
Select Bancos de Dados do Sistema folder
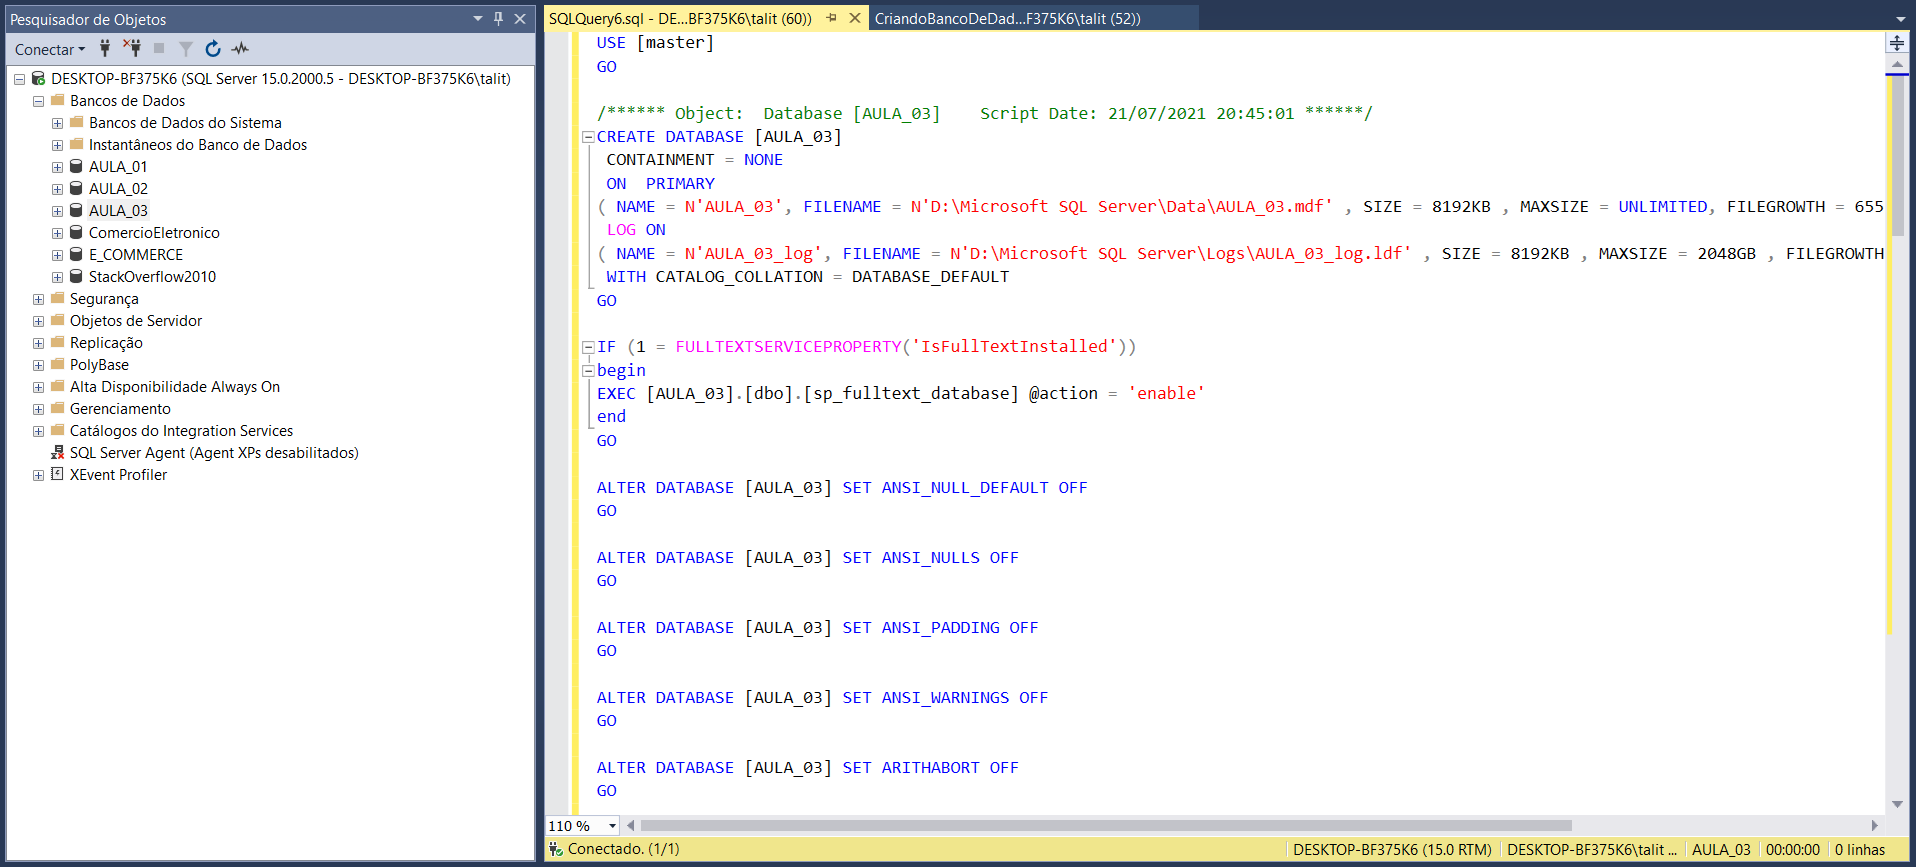click(x=185, y=123)
